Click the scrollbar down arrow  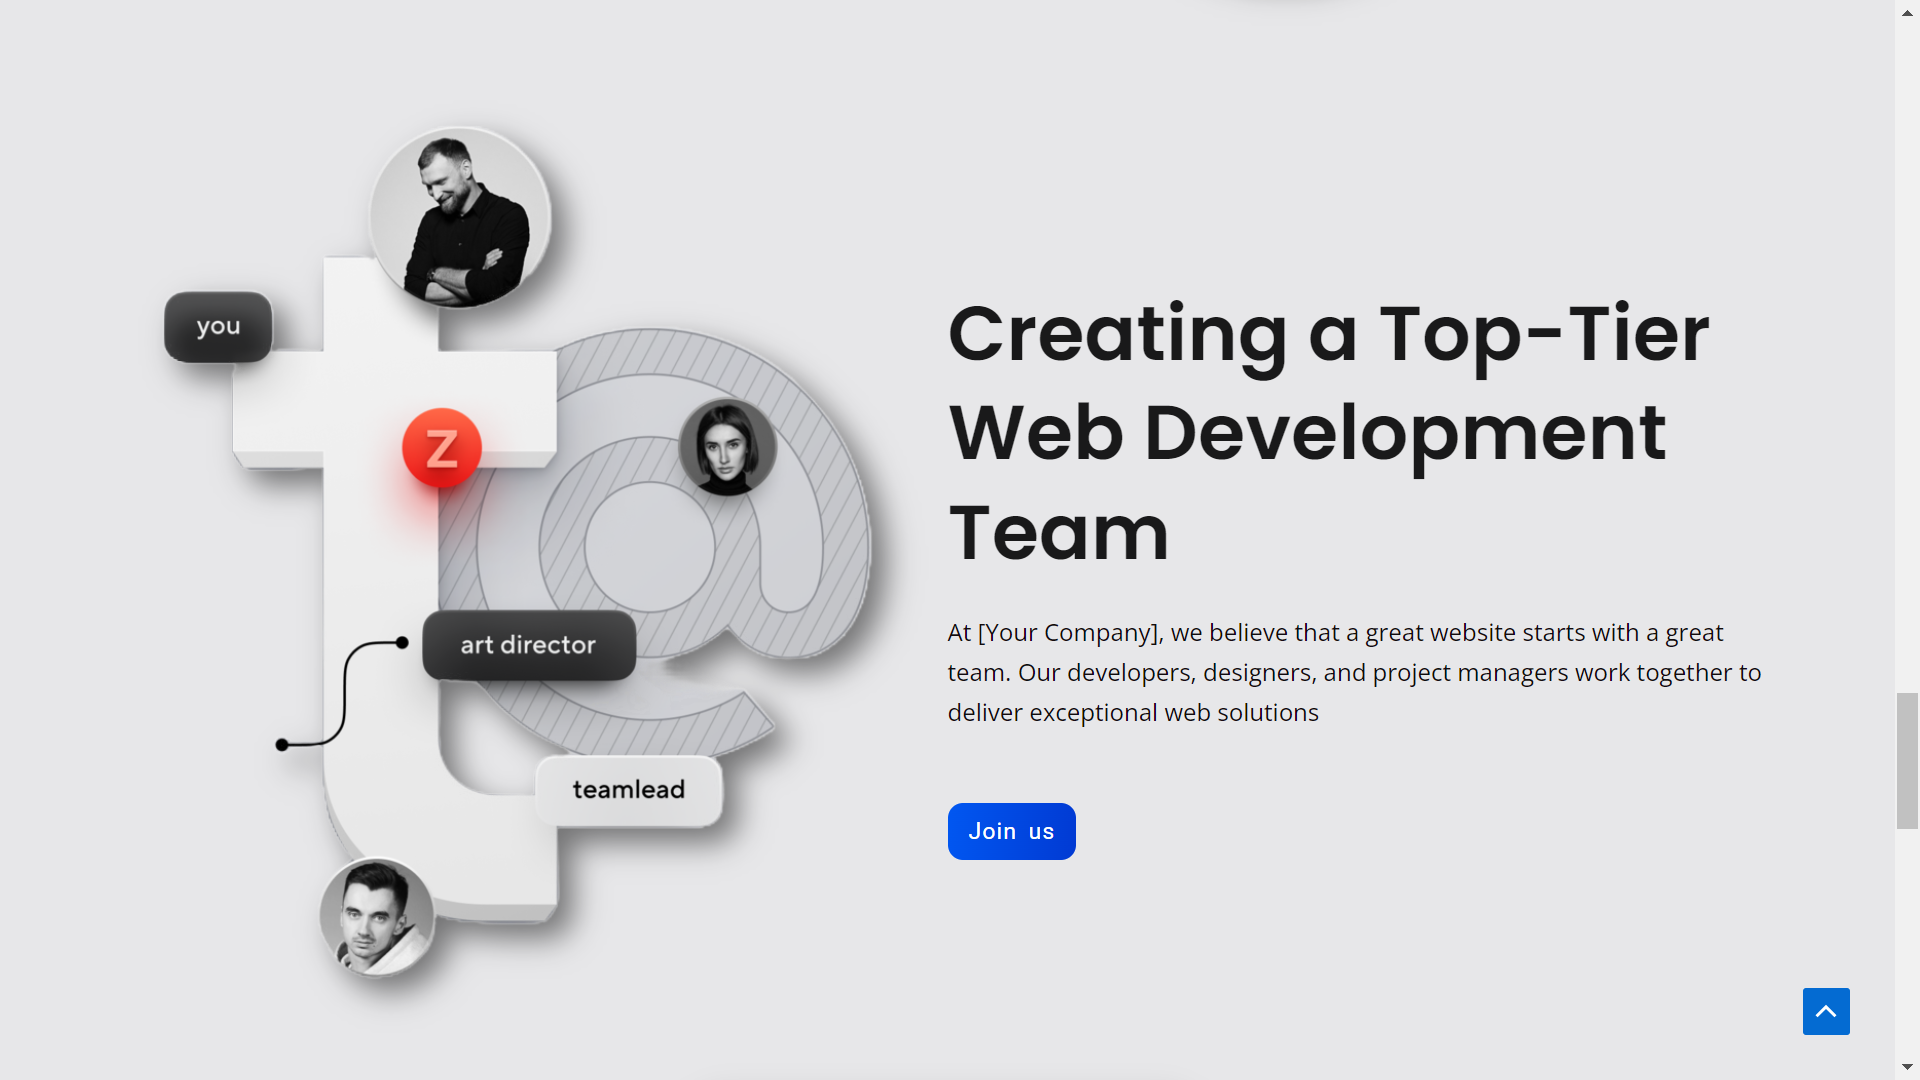coord(1907,1067)
